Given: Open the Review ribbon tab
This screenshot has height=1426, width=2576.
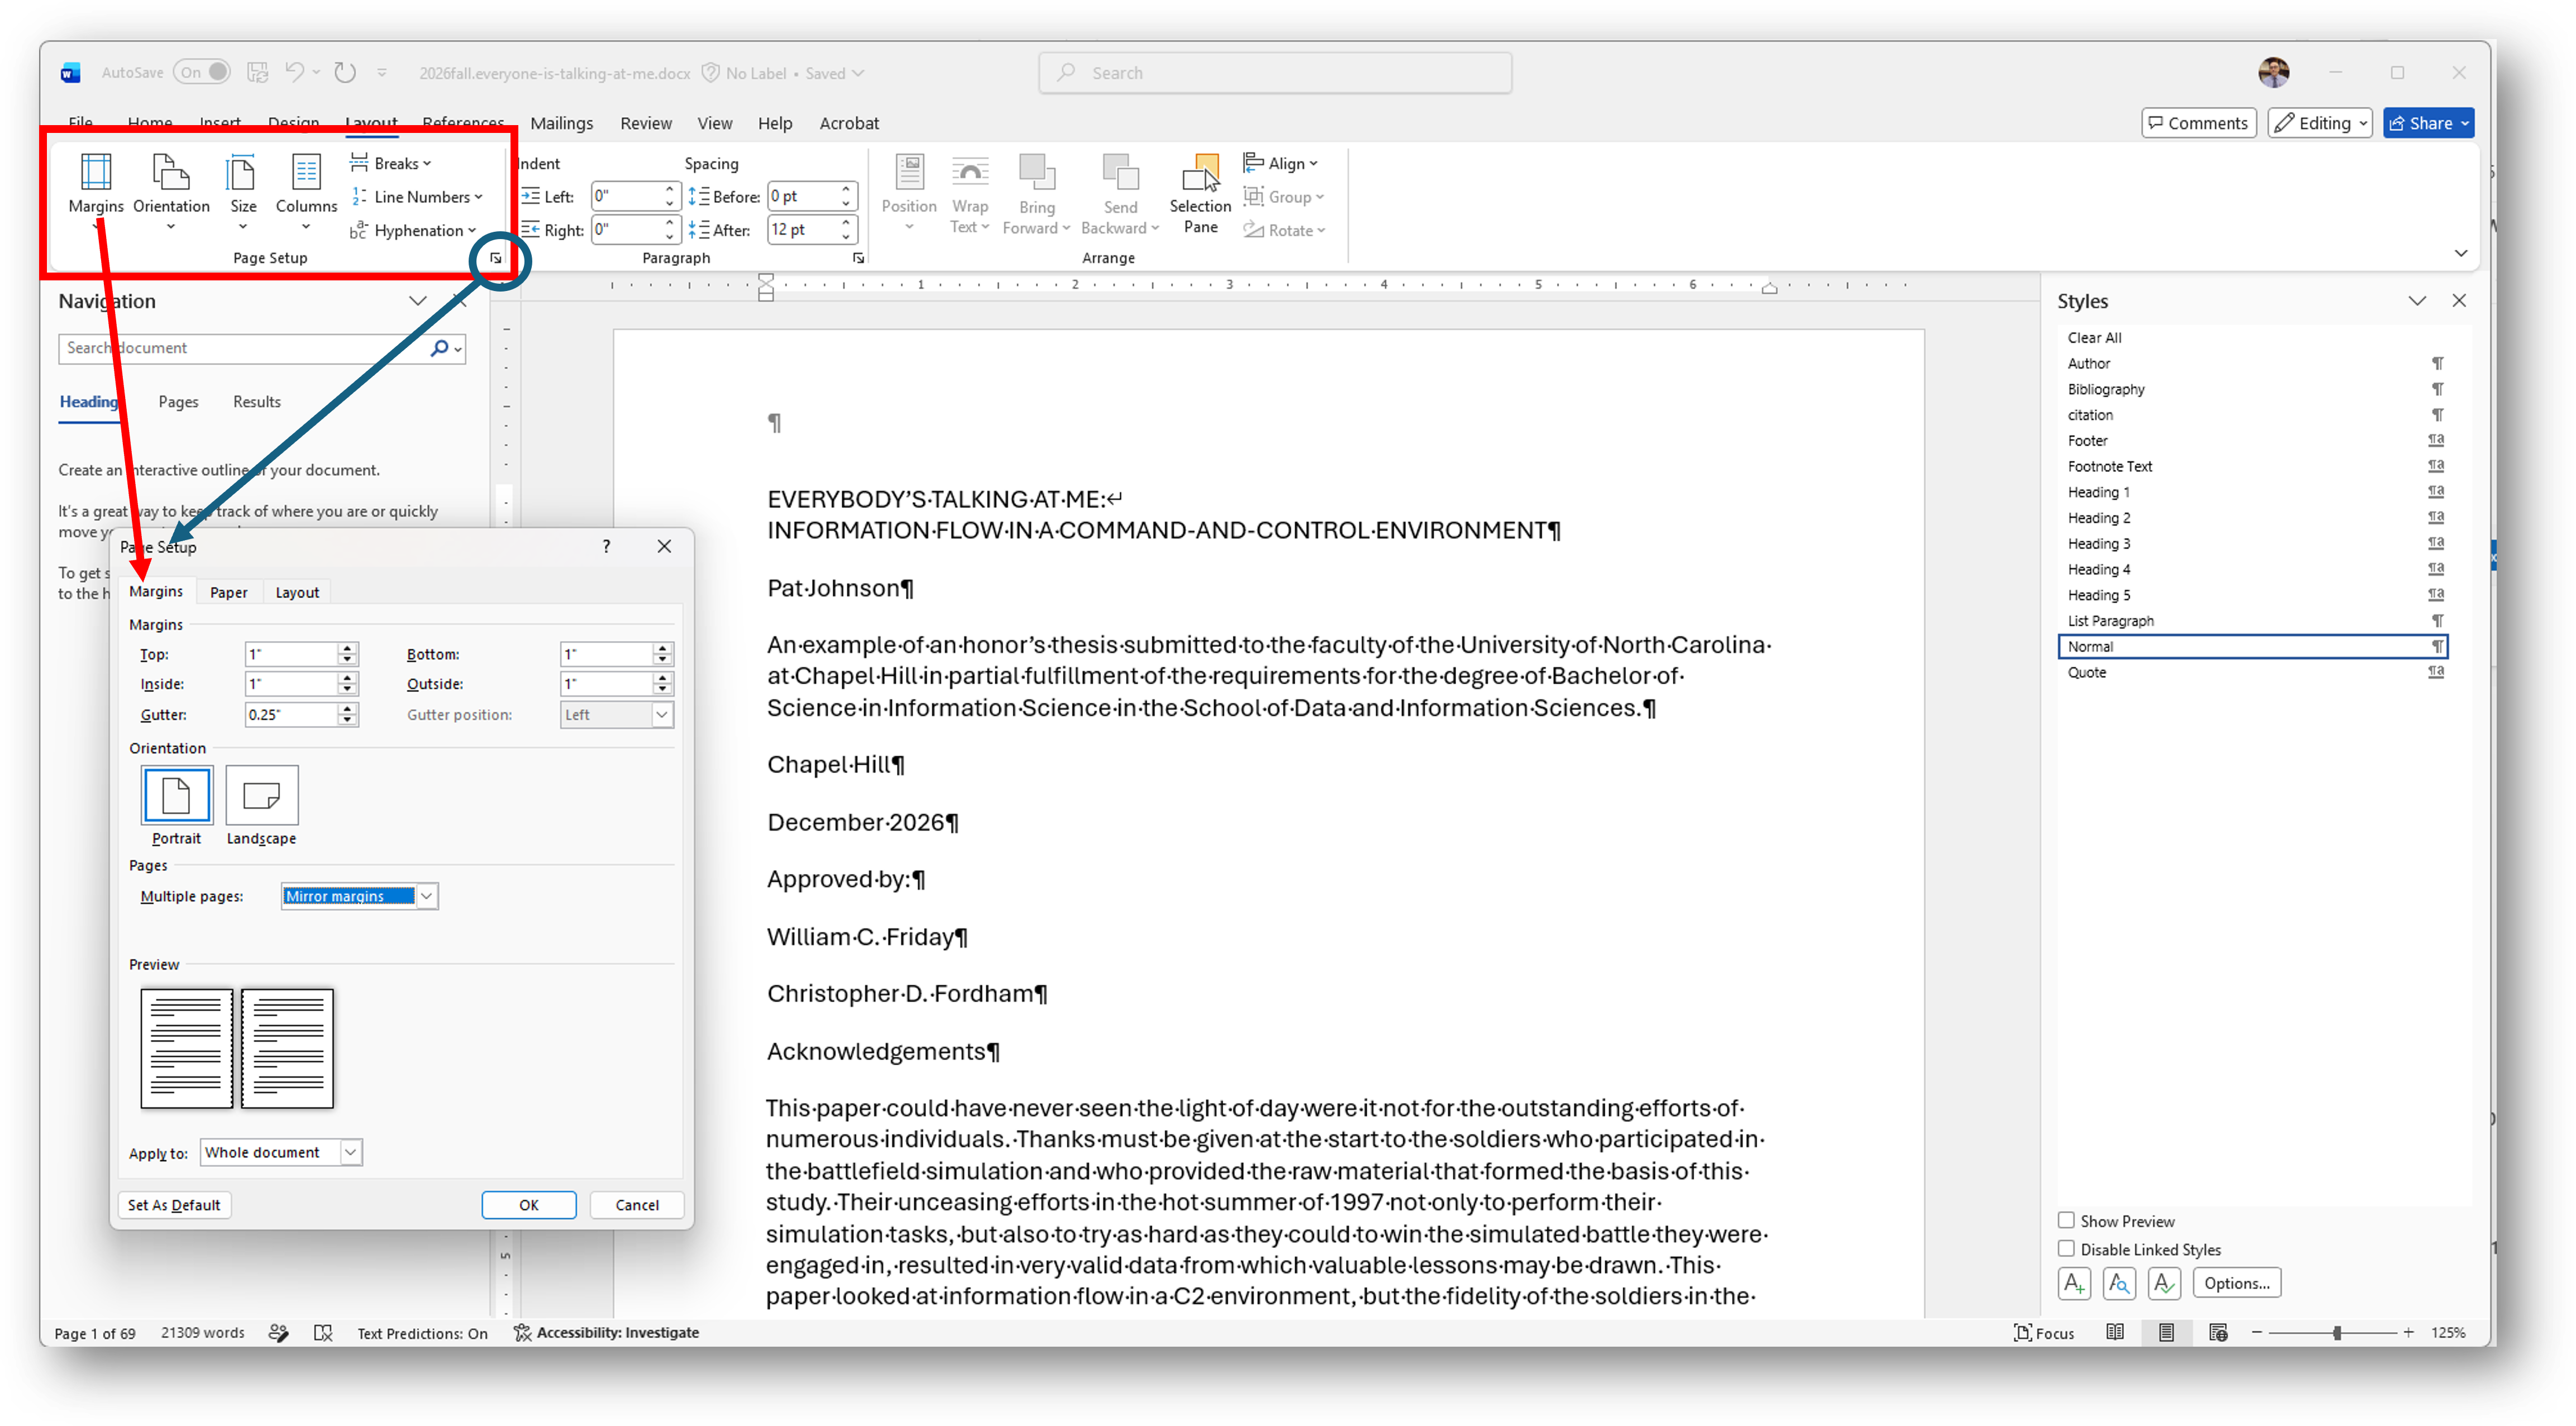Looking at the screenshot, I should (x=646, y=123).
